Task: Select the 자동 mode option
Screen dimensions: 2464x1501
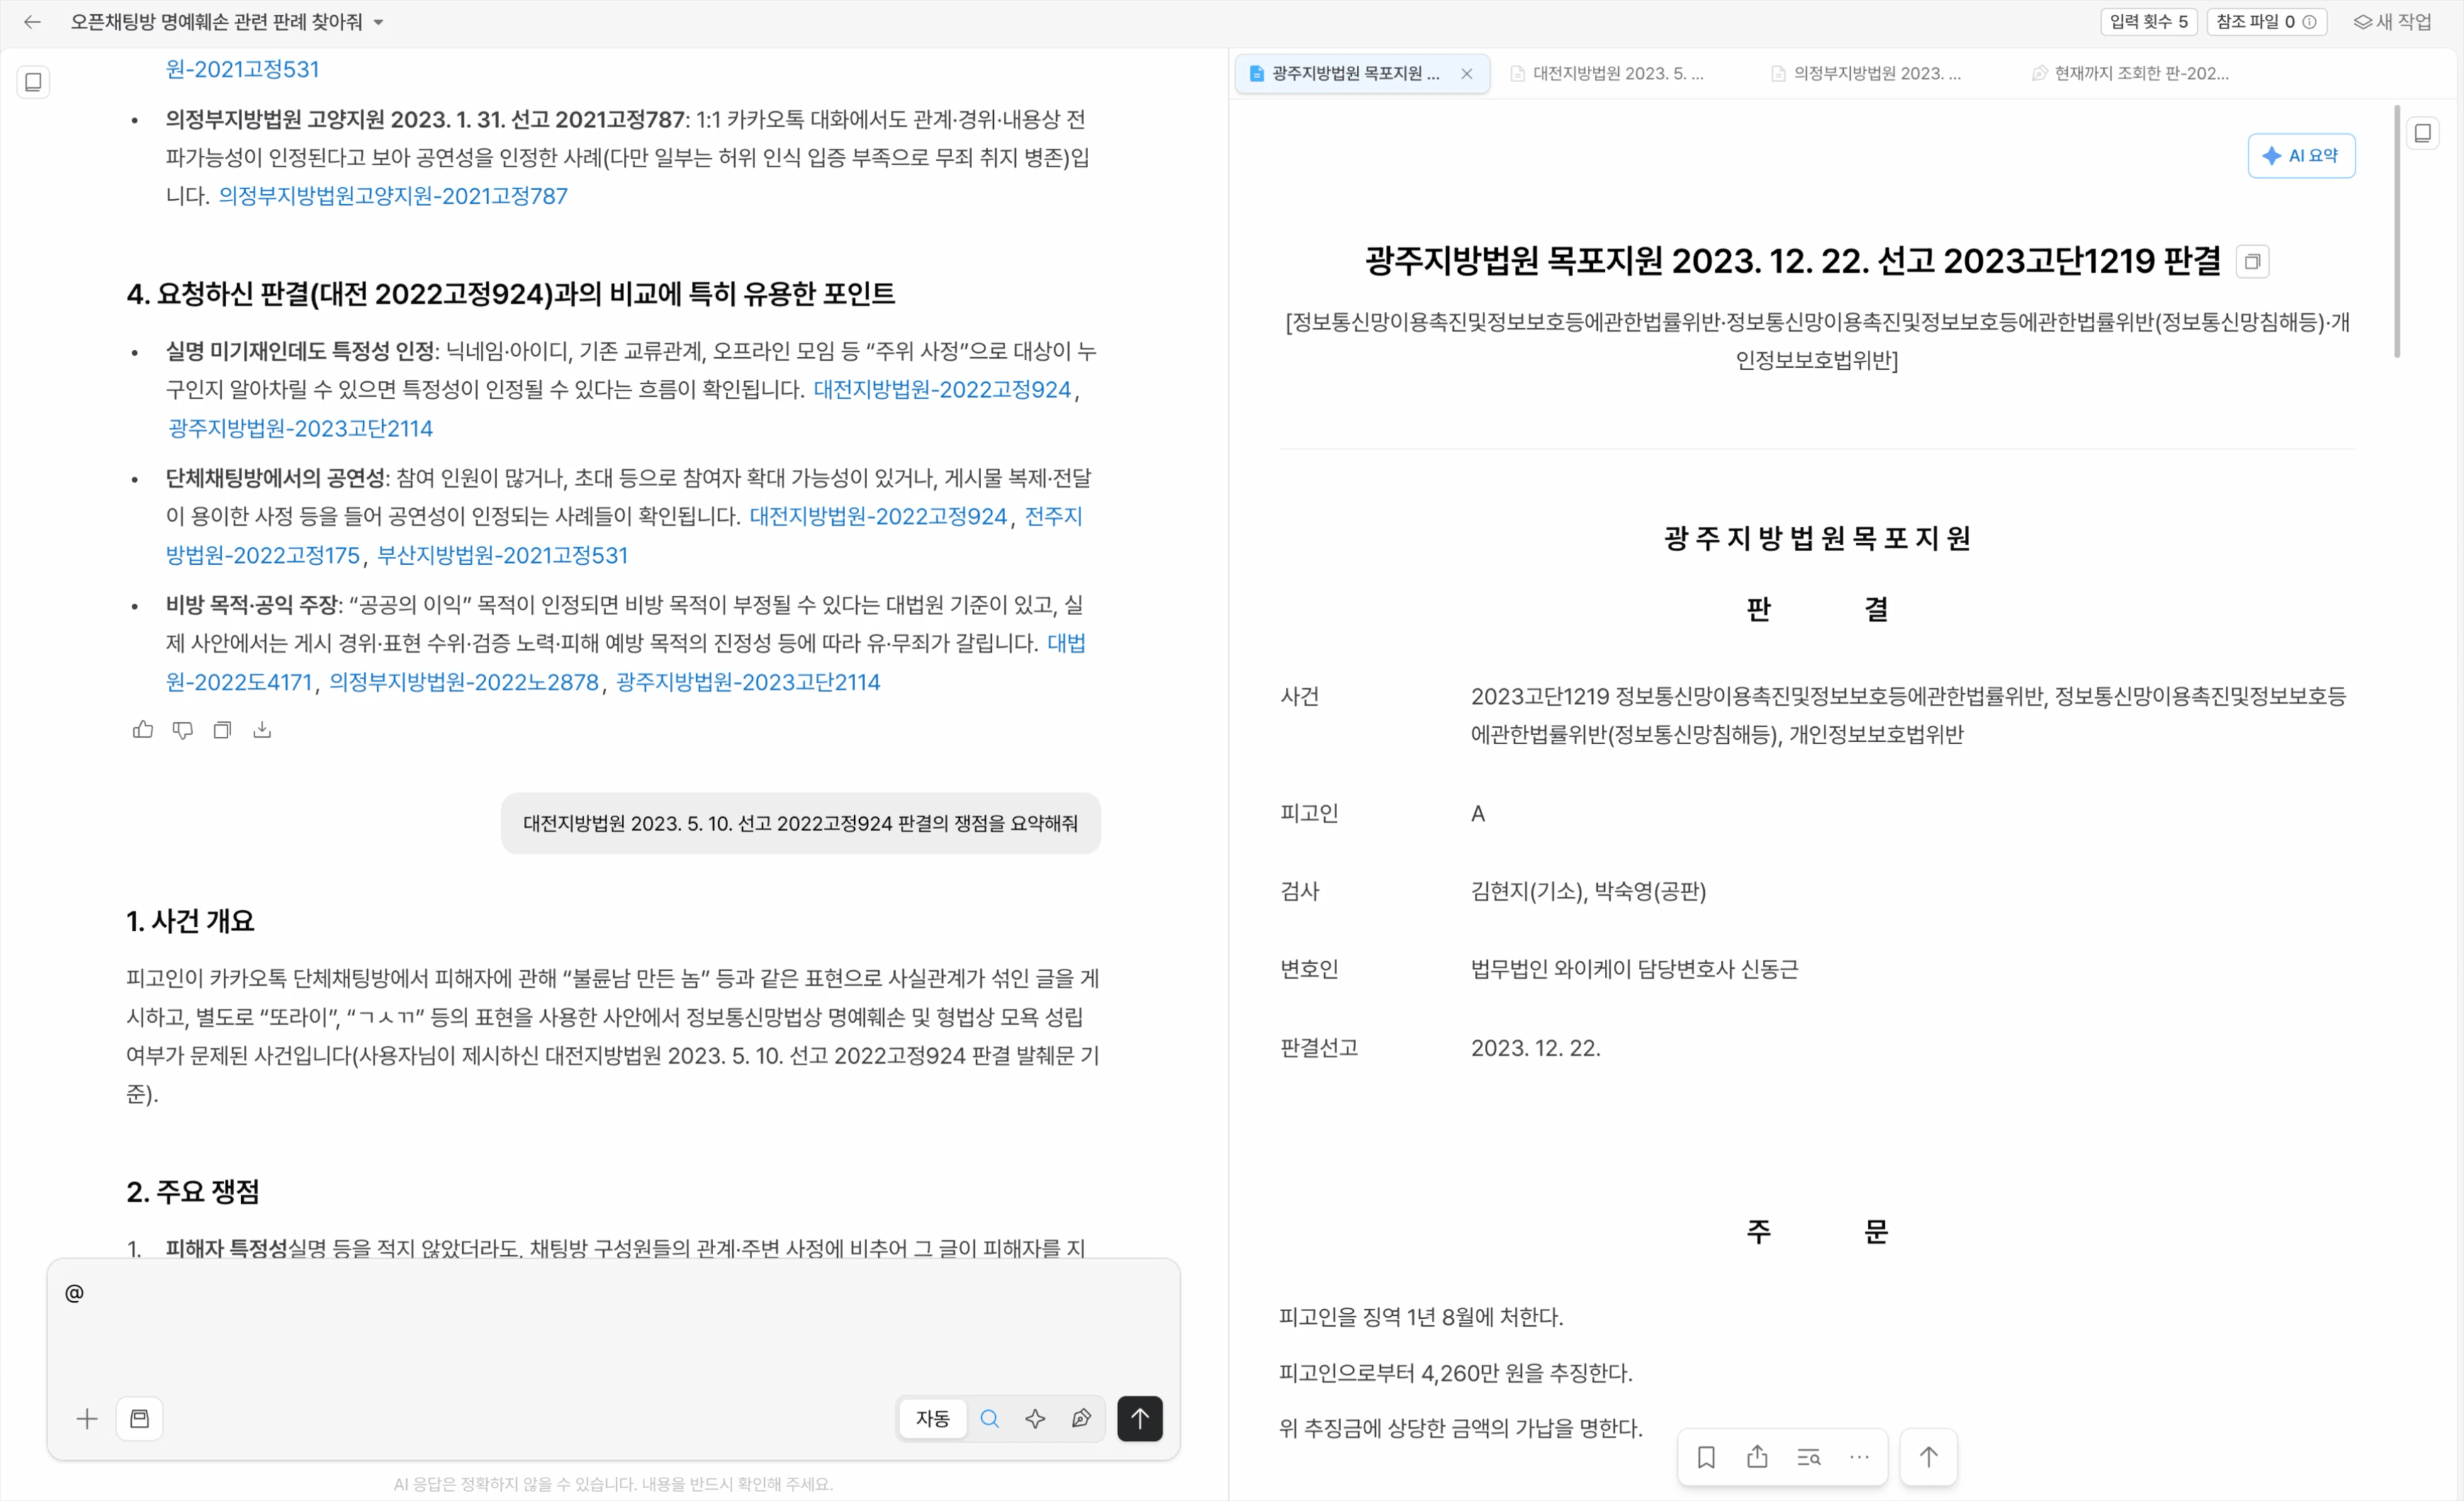Action: 933,1419
